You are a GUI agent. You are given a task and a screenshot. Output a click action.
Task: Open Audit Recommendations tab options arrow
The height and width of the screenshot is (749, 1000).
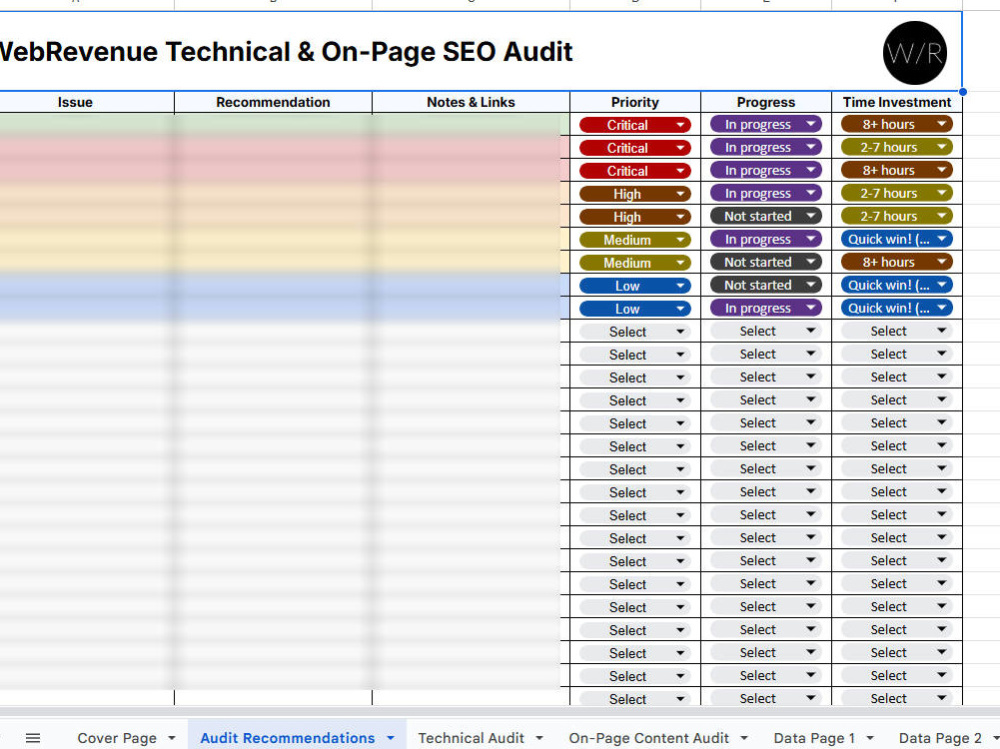pyautogui.click(x=390, y=738)
